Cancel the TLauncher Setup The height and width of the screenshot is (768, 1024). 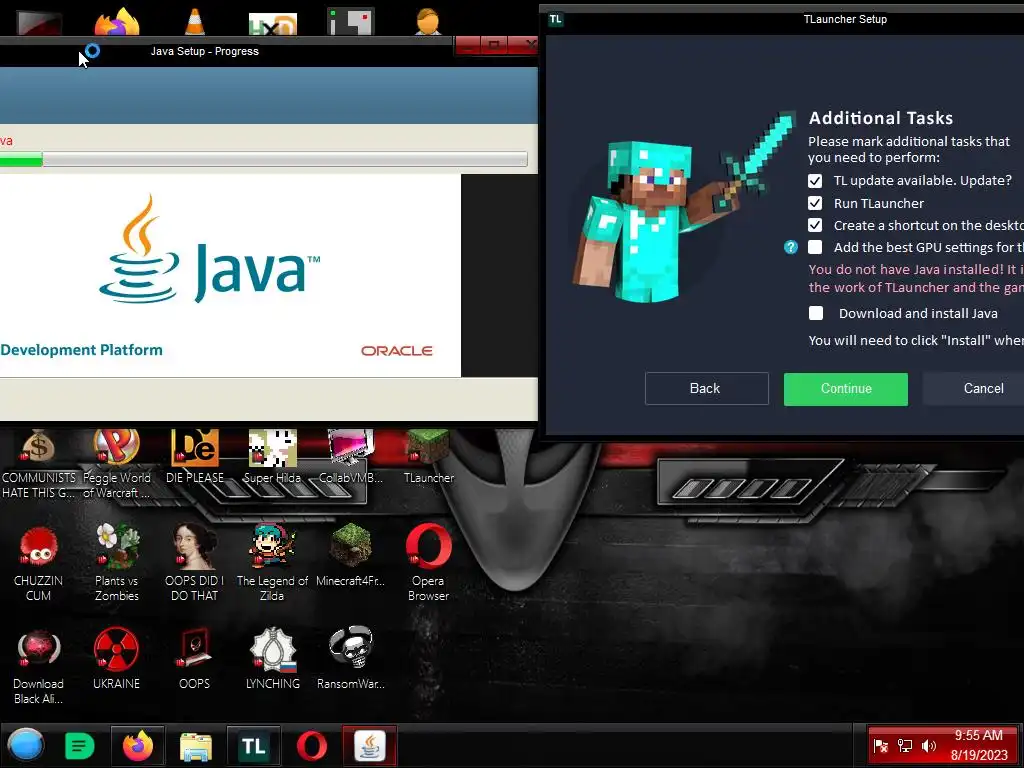click(973, 389)
